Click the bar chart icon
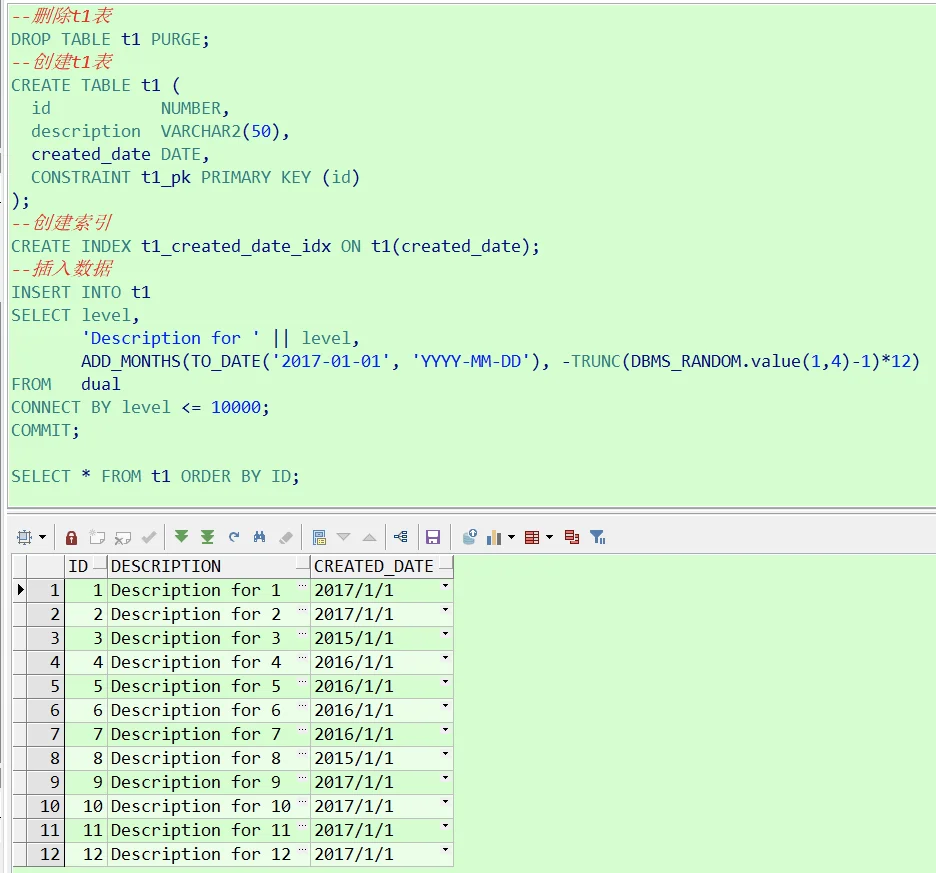 click(x=494, y=537)
